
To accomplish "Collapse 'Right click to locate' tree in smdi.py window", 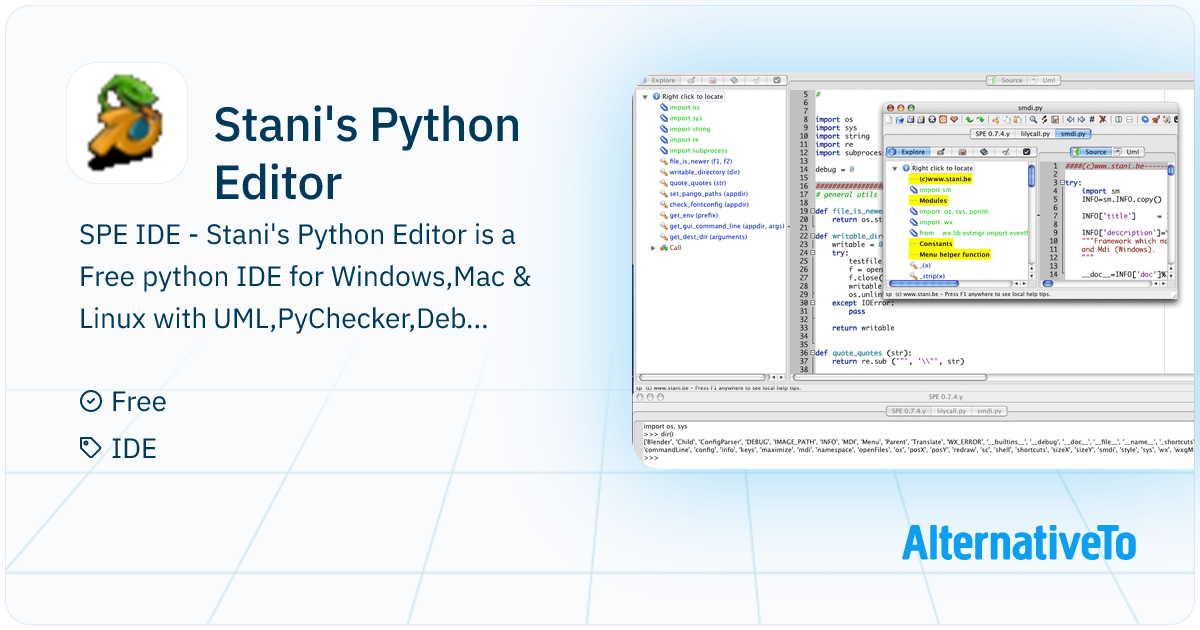I will point(895,168).
